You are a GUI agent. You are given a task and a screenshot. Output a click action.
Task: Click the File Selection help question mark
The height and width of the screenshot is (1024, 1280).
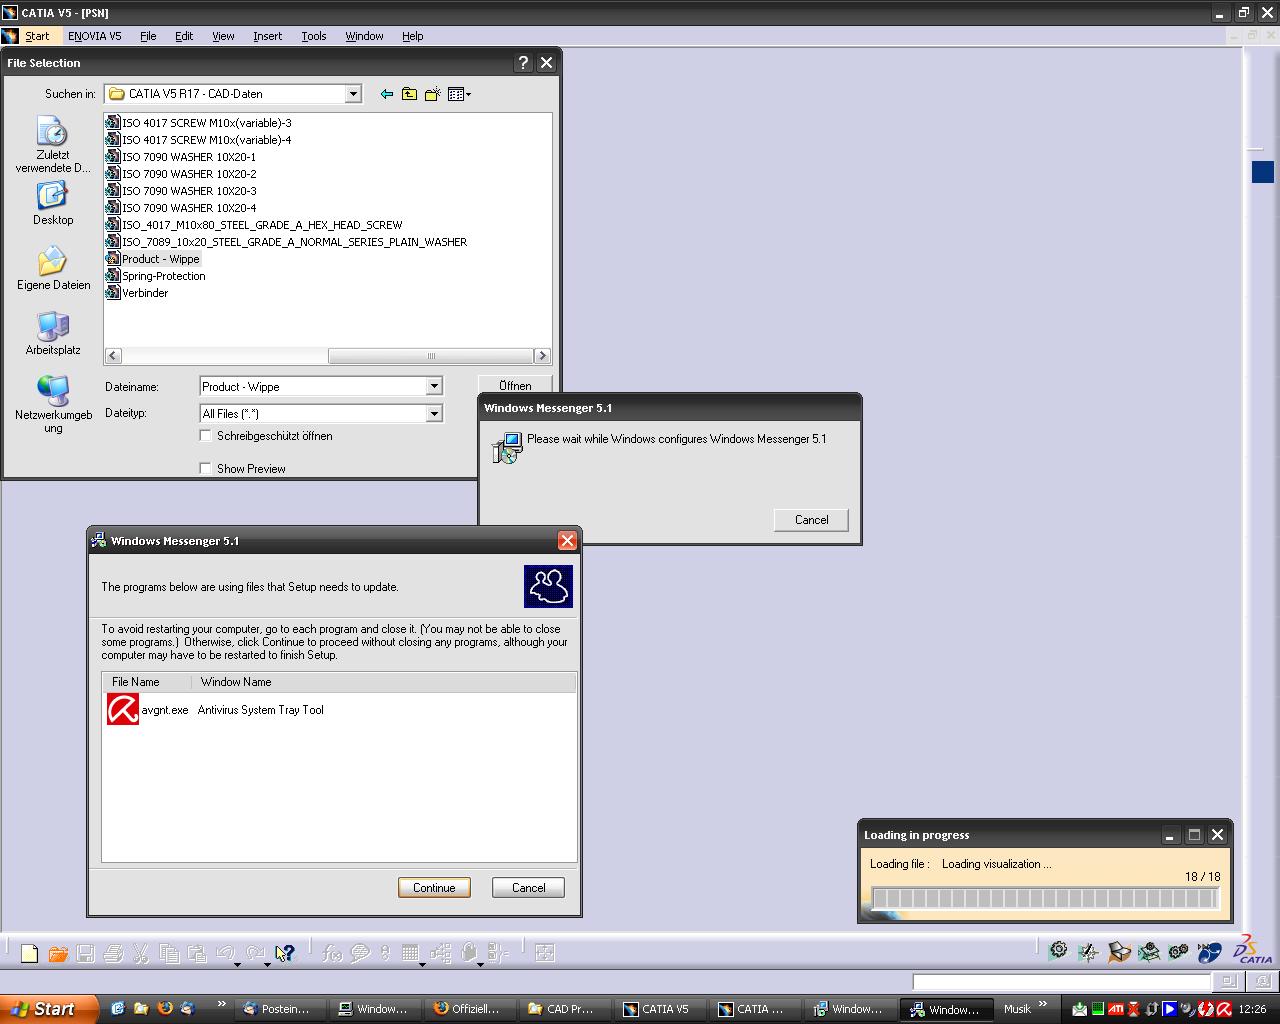pos(522,62)
